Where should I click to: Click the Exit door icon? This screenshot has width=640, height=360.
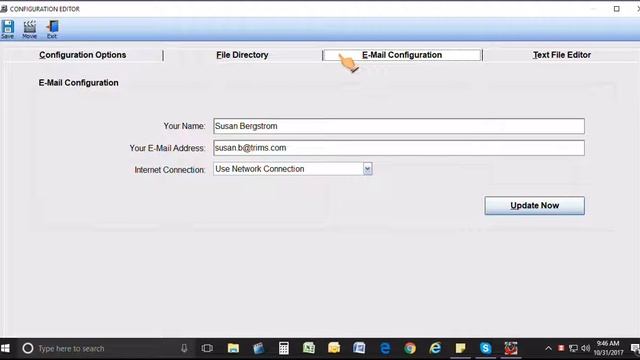point(52,29)
